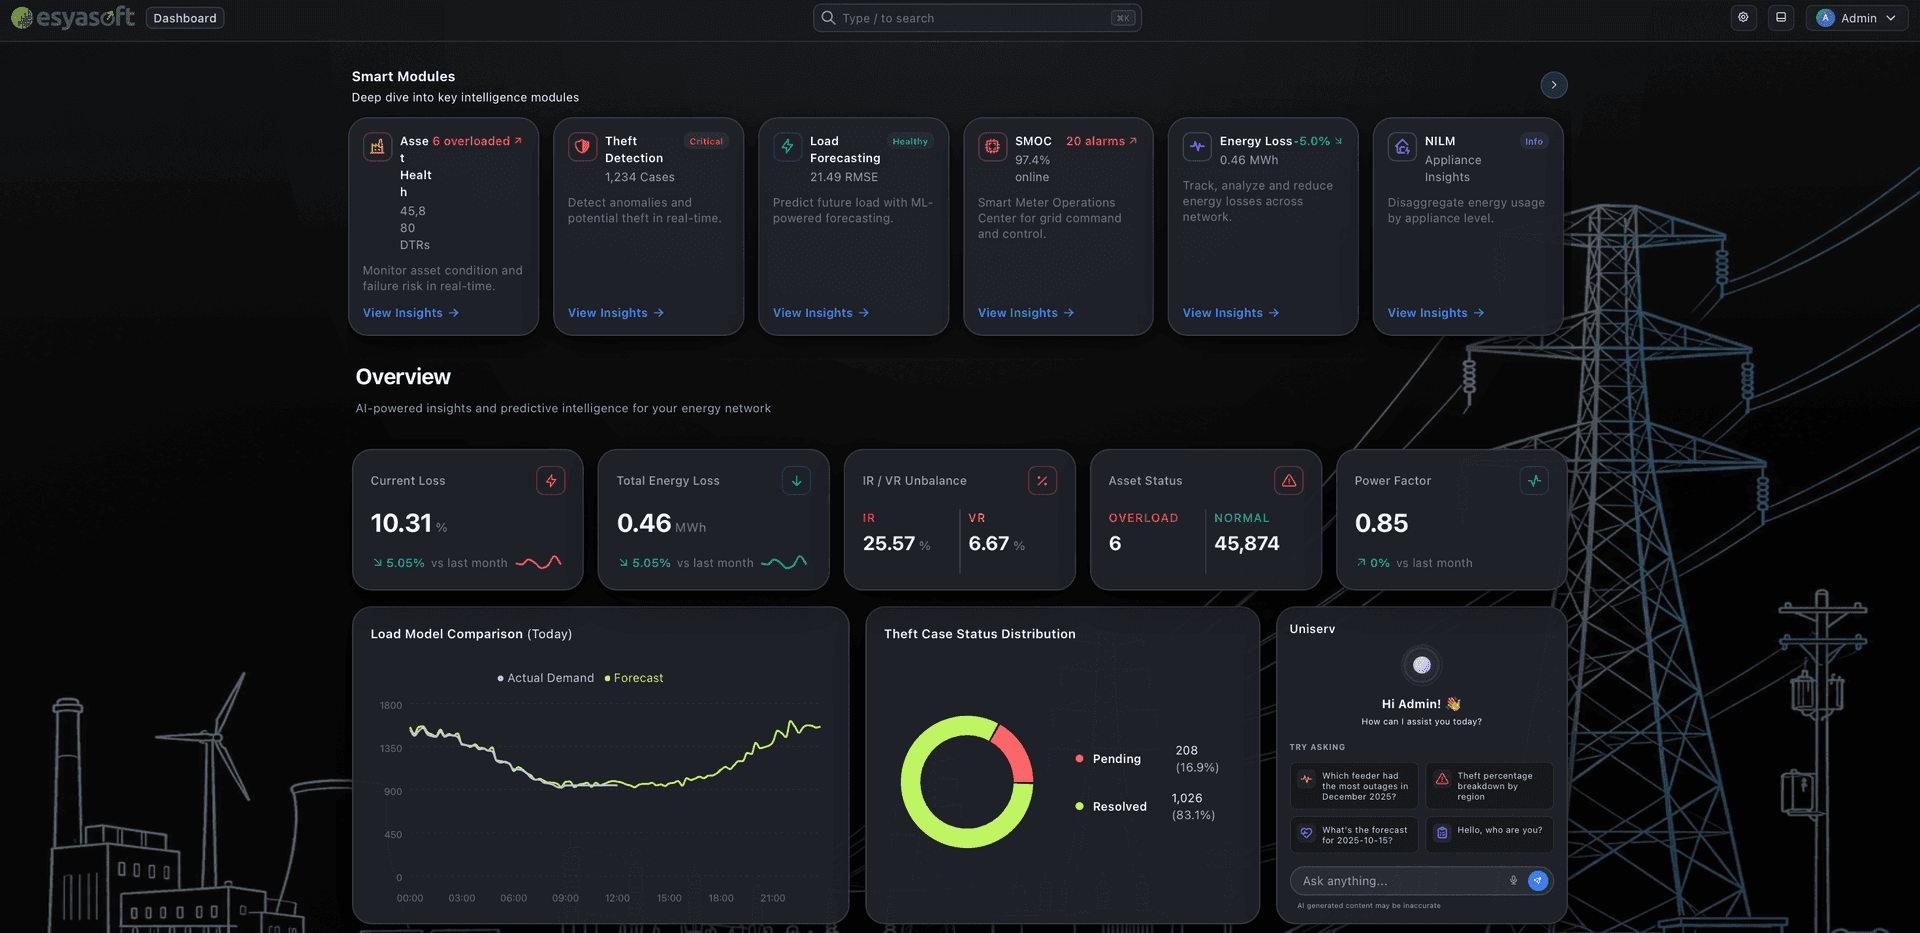Toggle the Pending legend entry in theft chart
Image resolution: width=1920 pixels, height=933 pixels.
pos(1108,759)
